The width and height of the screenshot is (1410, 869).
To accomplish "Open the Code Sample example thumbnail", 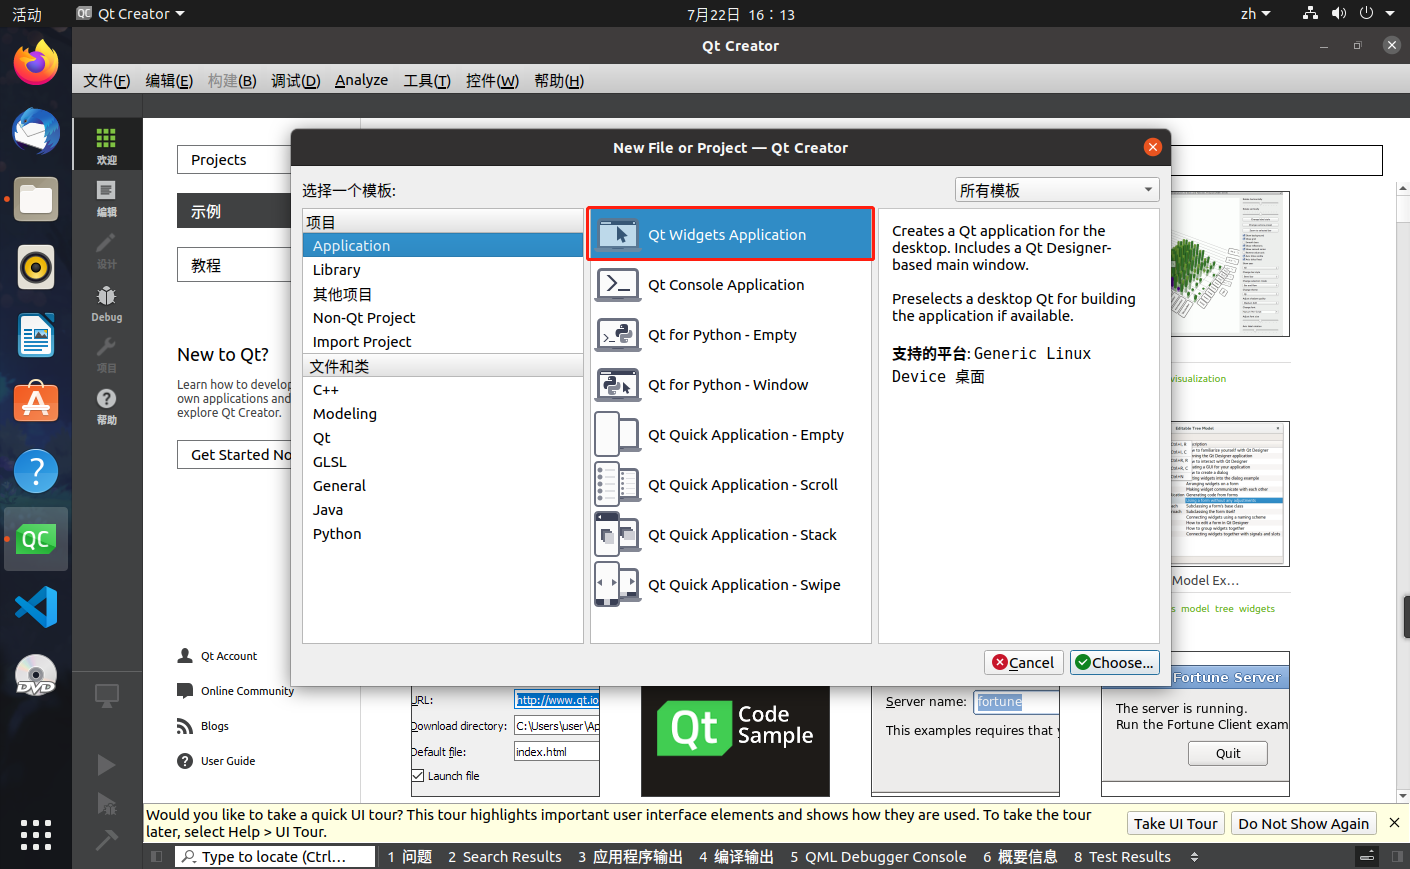I will click(x=735, y=741).
